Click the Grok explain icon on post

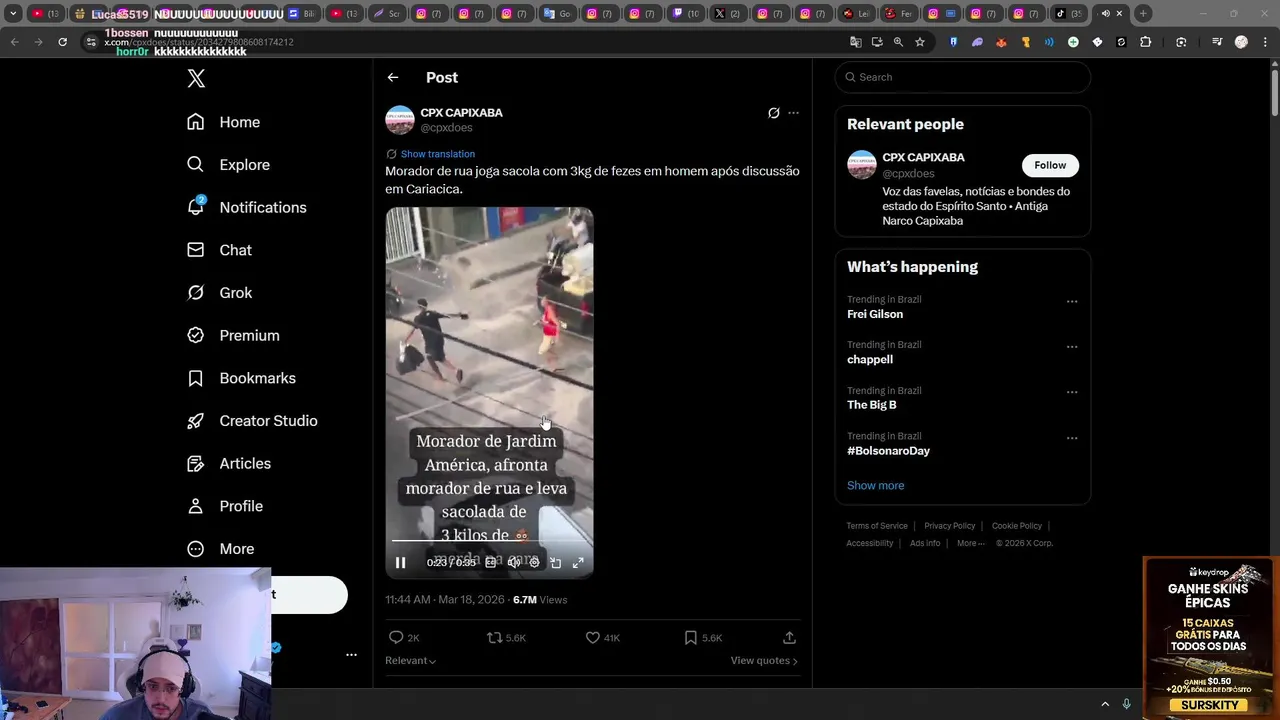(773, 113)
